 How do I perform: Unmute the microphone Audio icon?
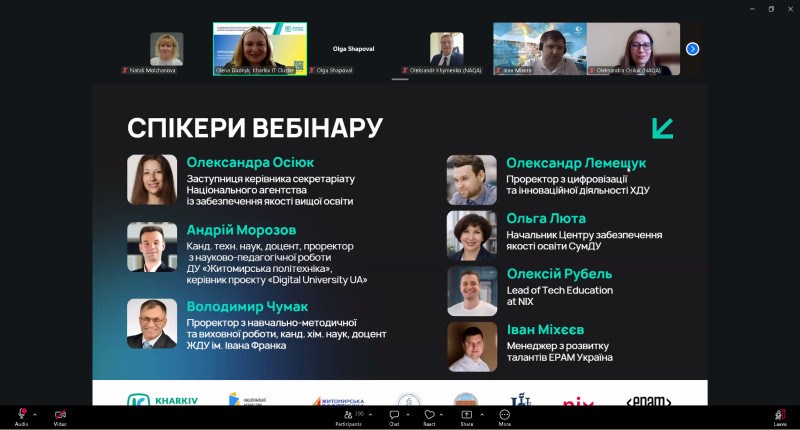coord(21,417)
